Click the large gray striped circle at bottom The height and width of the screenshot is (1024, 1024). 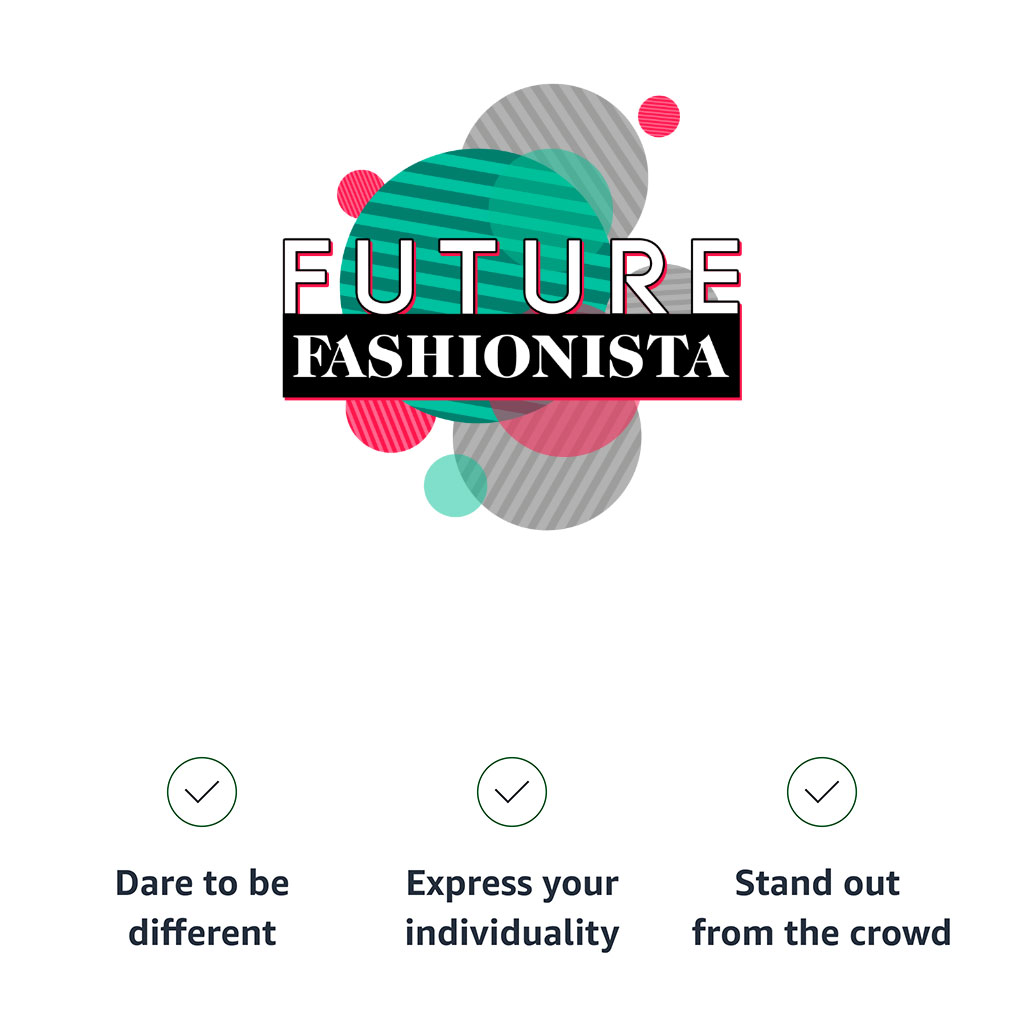click(560, 490)
